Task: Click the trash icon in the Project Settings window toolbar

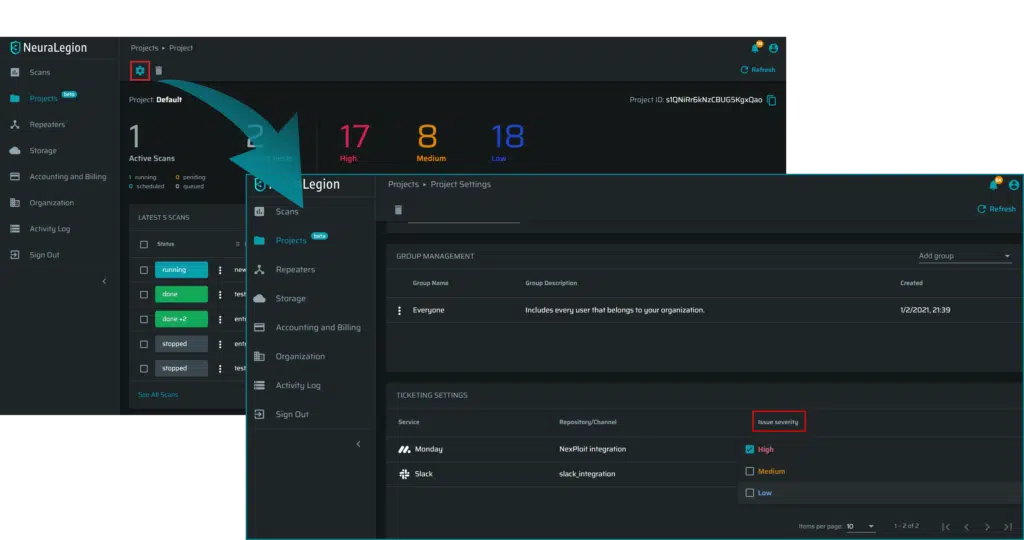Action: pyautogui.click(x=398, y=210)
